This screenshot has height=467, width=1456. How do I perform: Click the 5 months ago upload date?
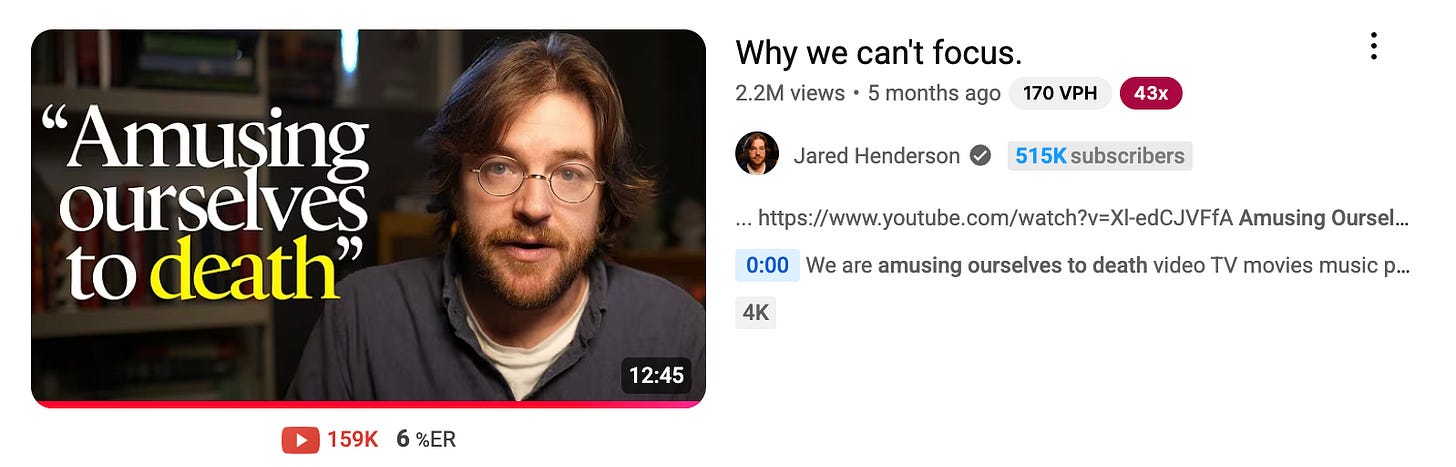(934, 93)
